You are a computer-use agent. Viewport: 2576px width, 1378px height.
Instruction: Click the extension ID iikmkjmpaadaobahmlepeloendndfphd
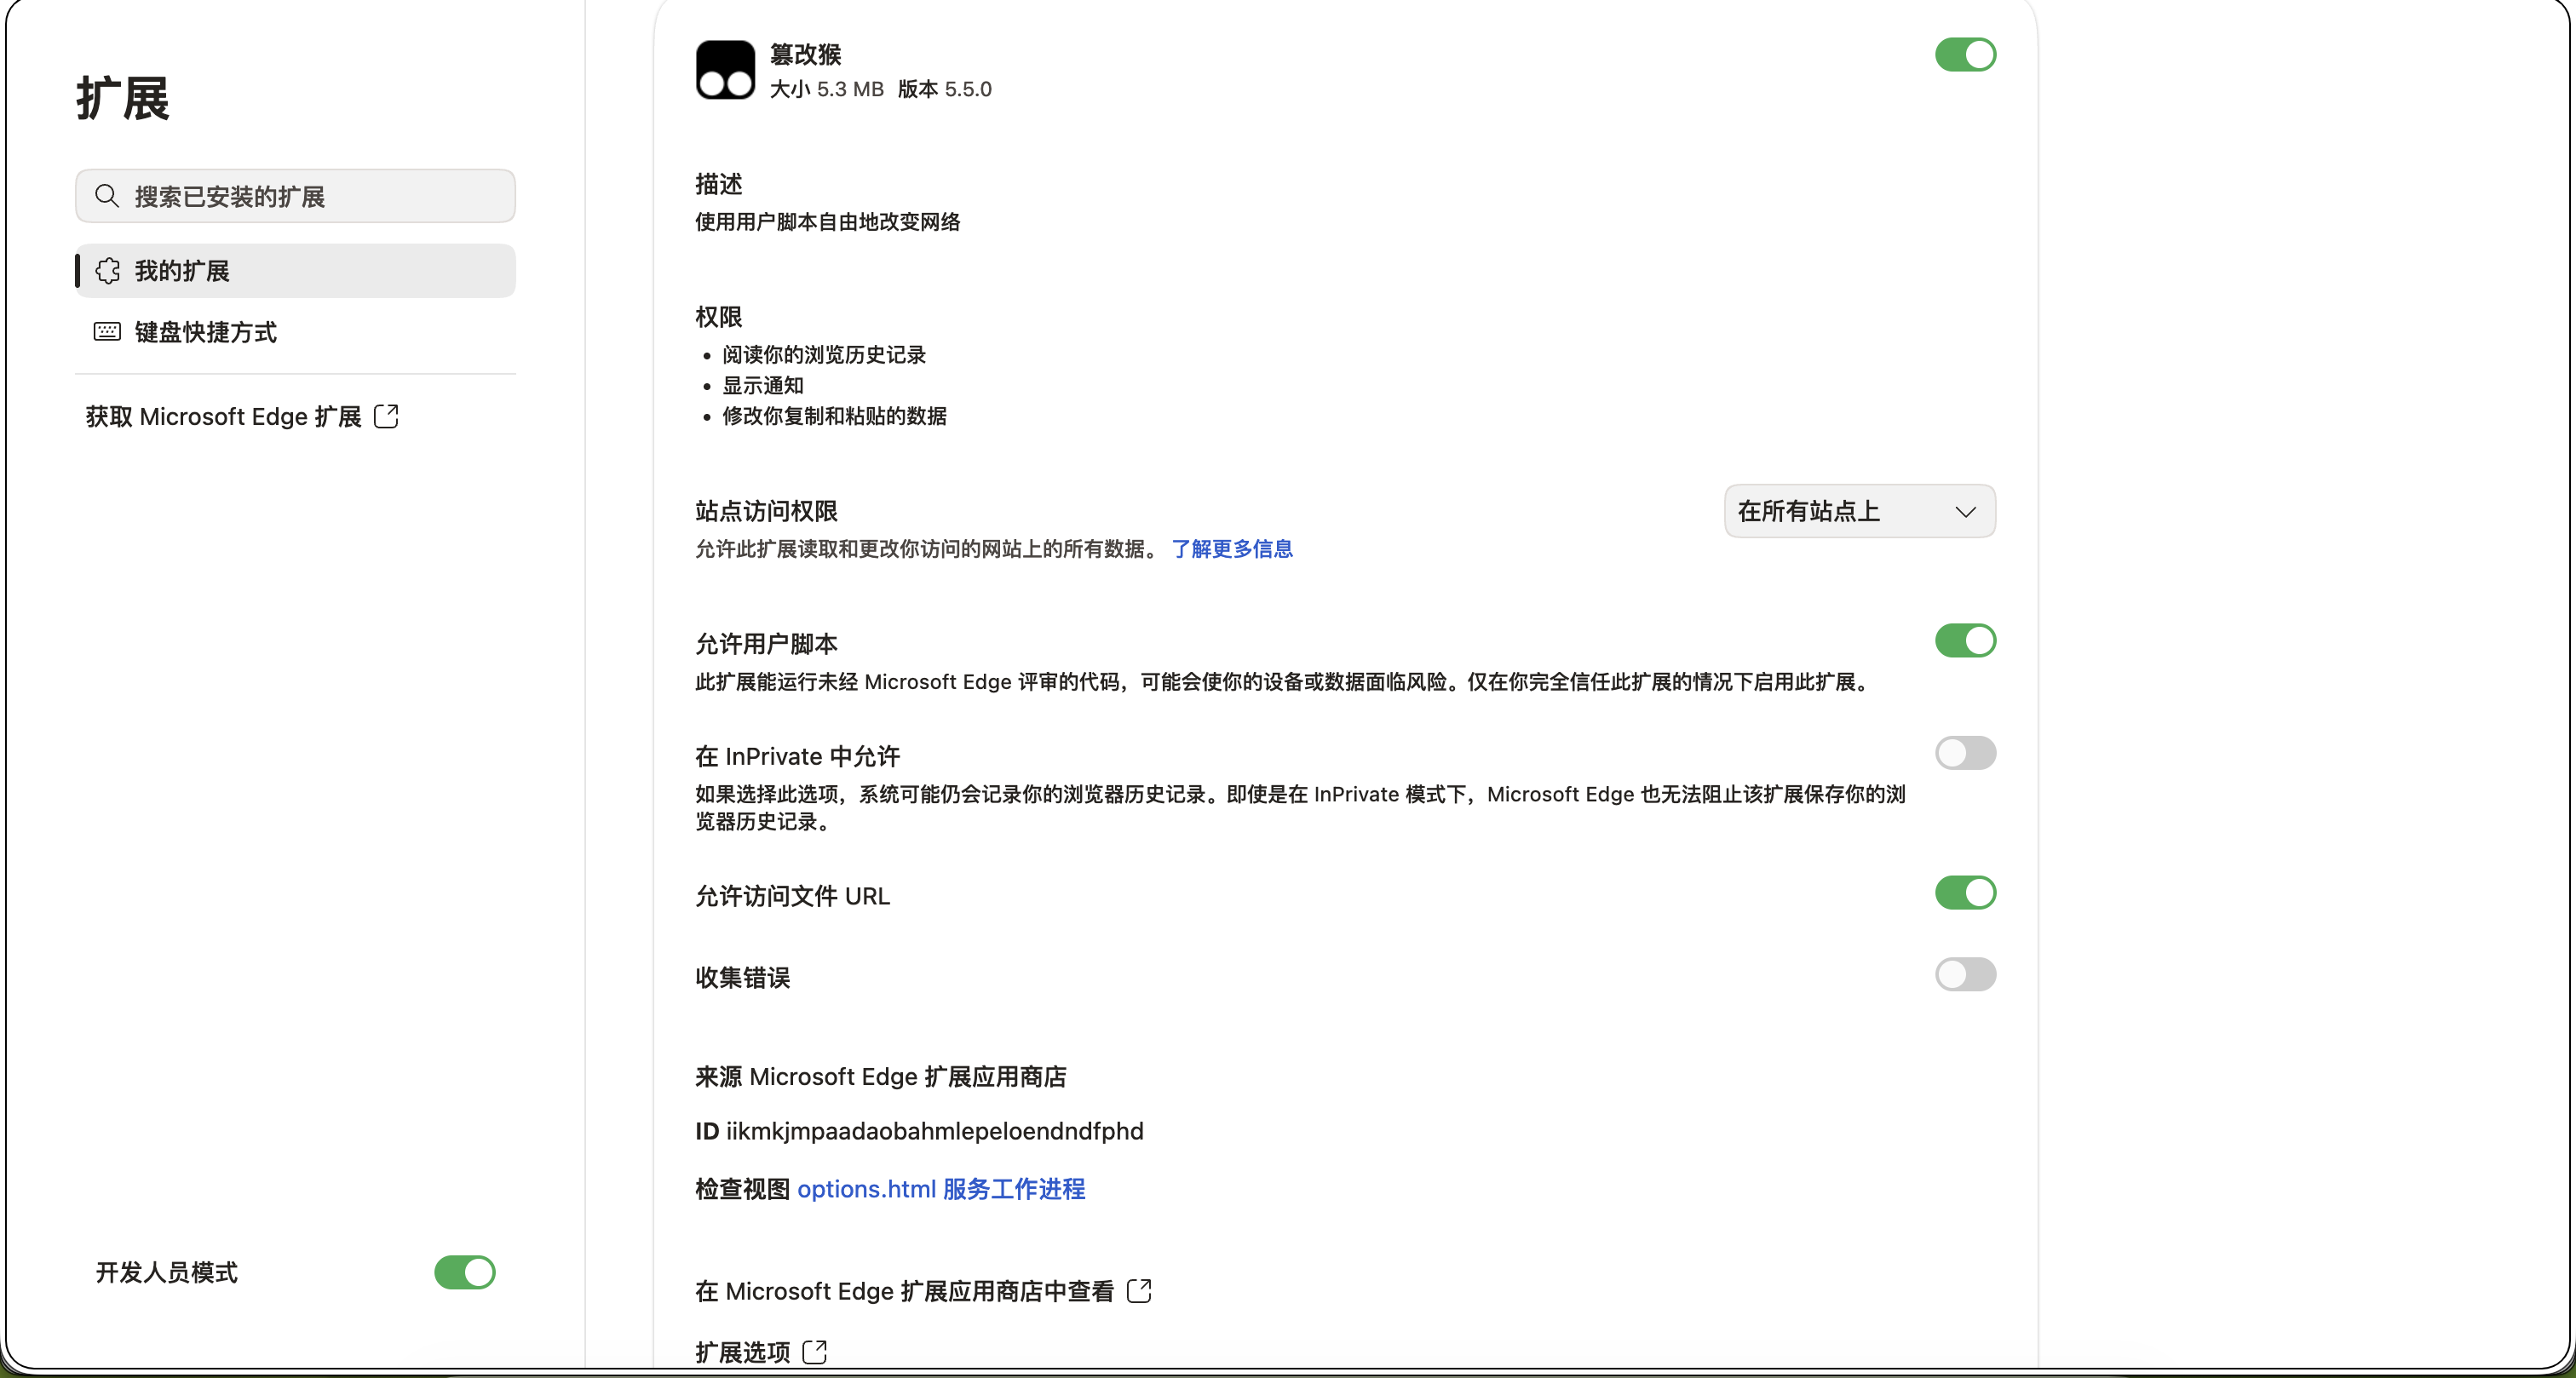tap(935, 1131)
